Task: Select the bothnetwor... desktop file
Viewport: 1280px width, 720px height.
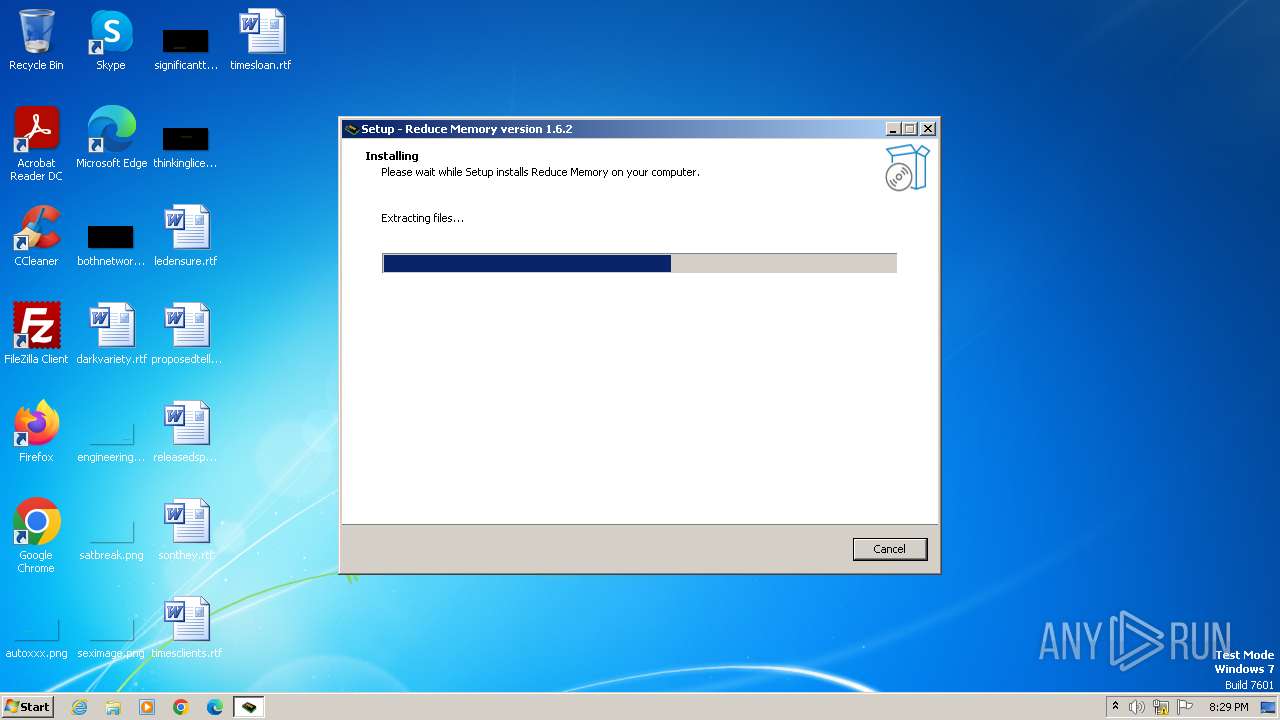Action: pyautogui.click(x=111, y=244)
